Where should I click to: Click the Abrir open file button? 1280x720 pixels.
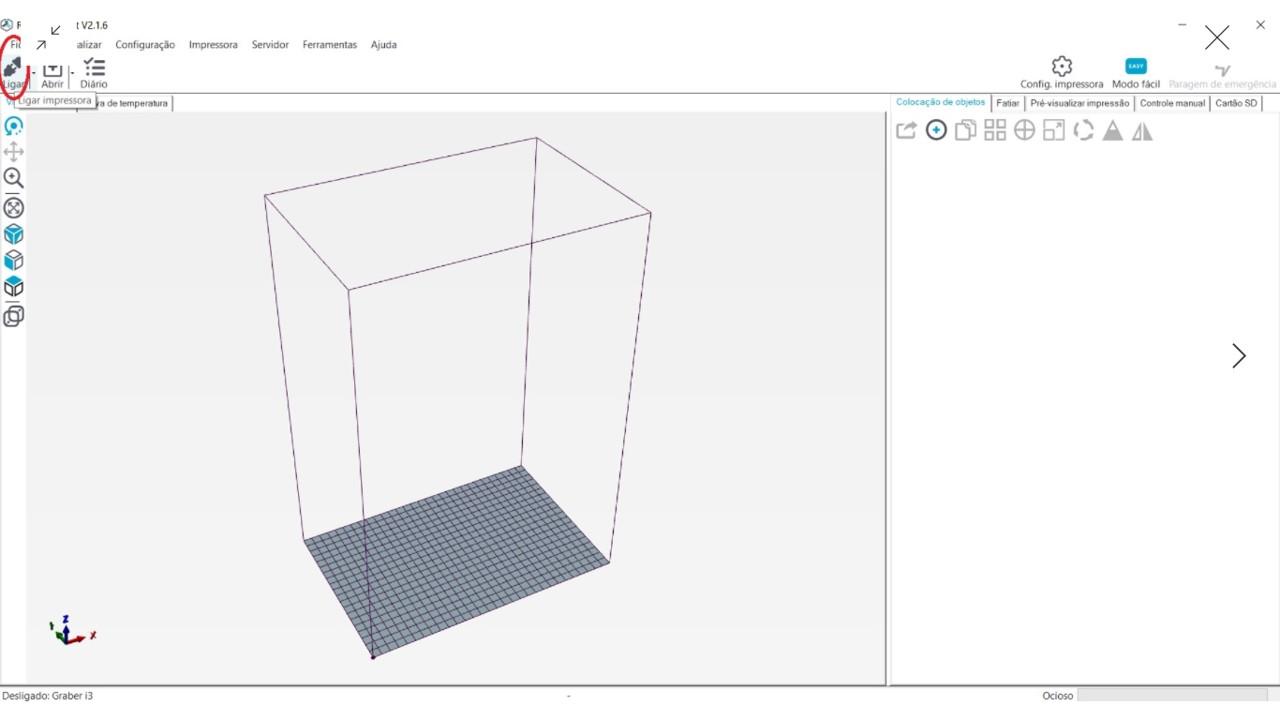coord(52,73)
